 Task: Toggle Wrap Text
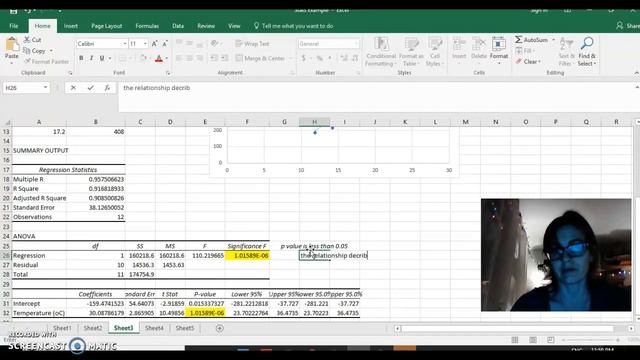pyautogui.click(x=252, y=44)
